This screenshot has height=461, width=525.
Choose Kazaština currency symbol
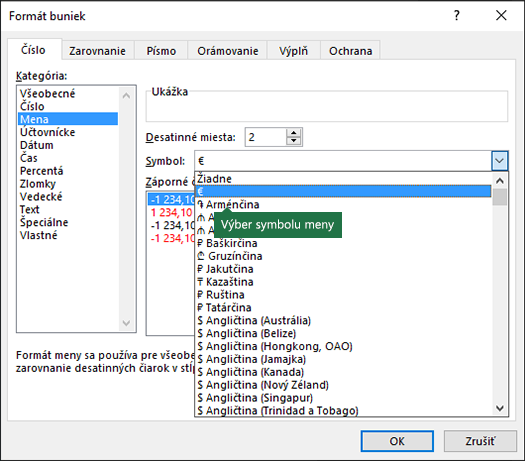(x=344, y=282)
